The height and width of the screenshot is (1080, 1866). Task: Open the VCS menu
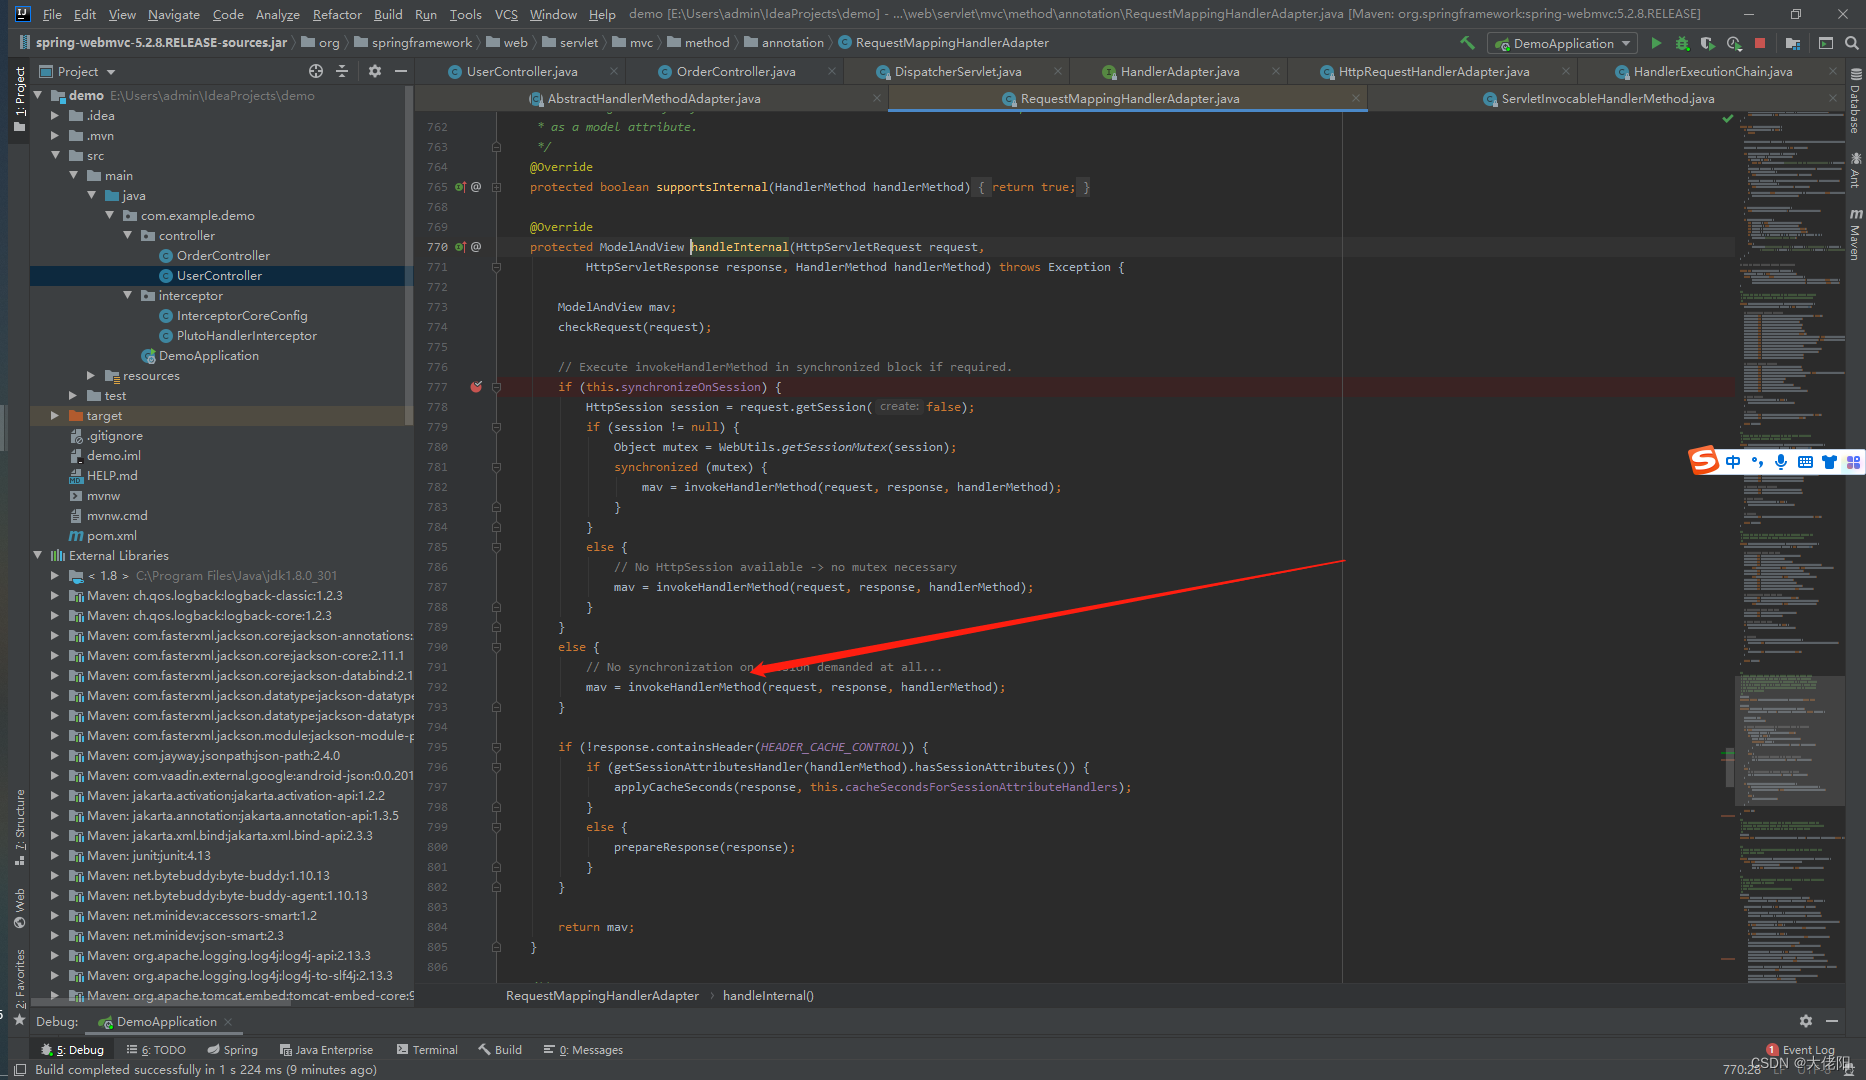click(507, 14)
